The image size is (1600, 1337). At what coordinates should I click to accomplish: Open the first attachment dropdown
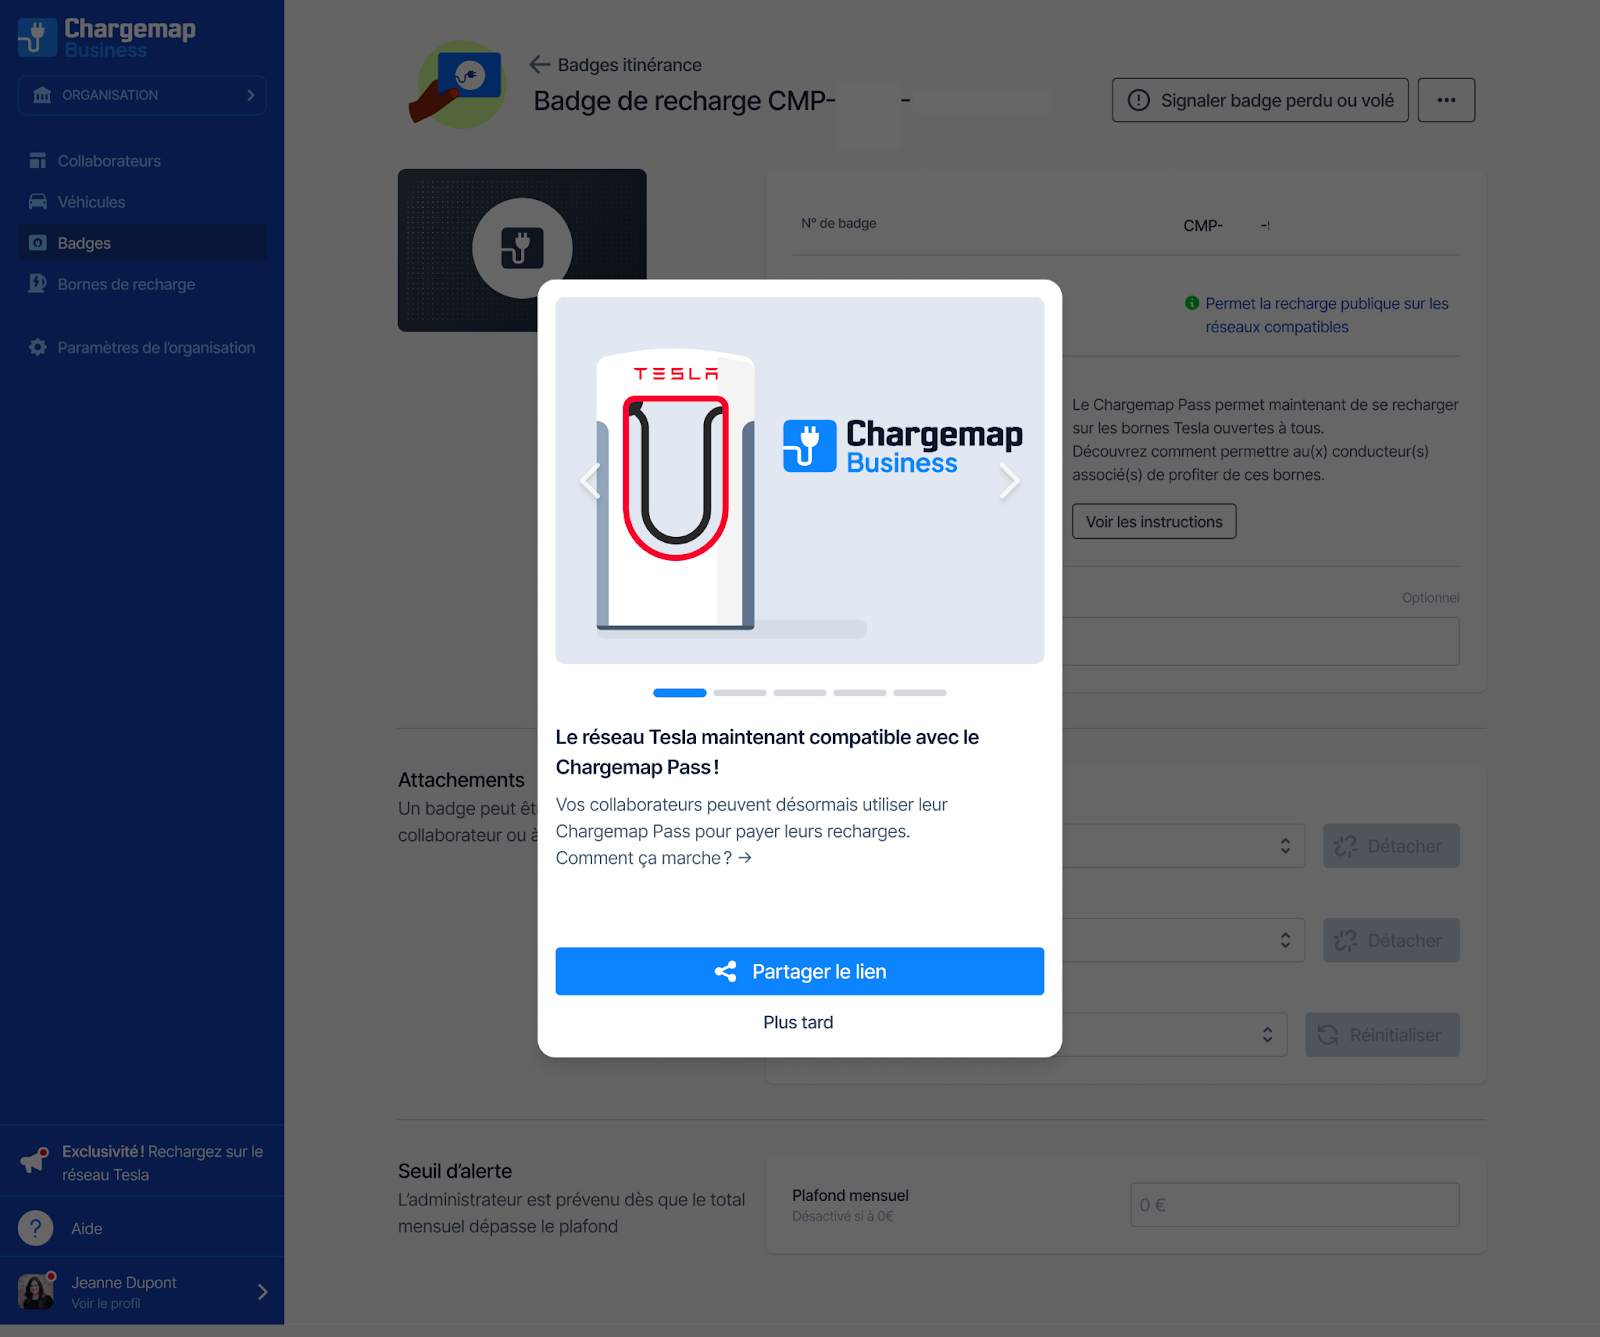1184,846
